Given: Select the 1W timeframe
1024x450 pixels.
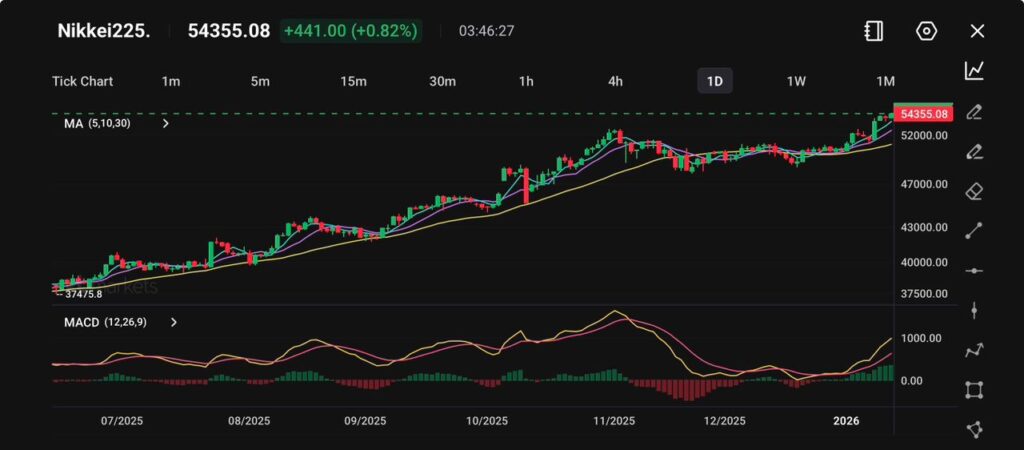Looking at the screenshot, I should pyautogui.click(x=796, y=81).
